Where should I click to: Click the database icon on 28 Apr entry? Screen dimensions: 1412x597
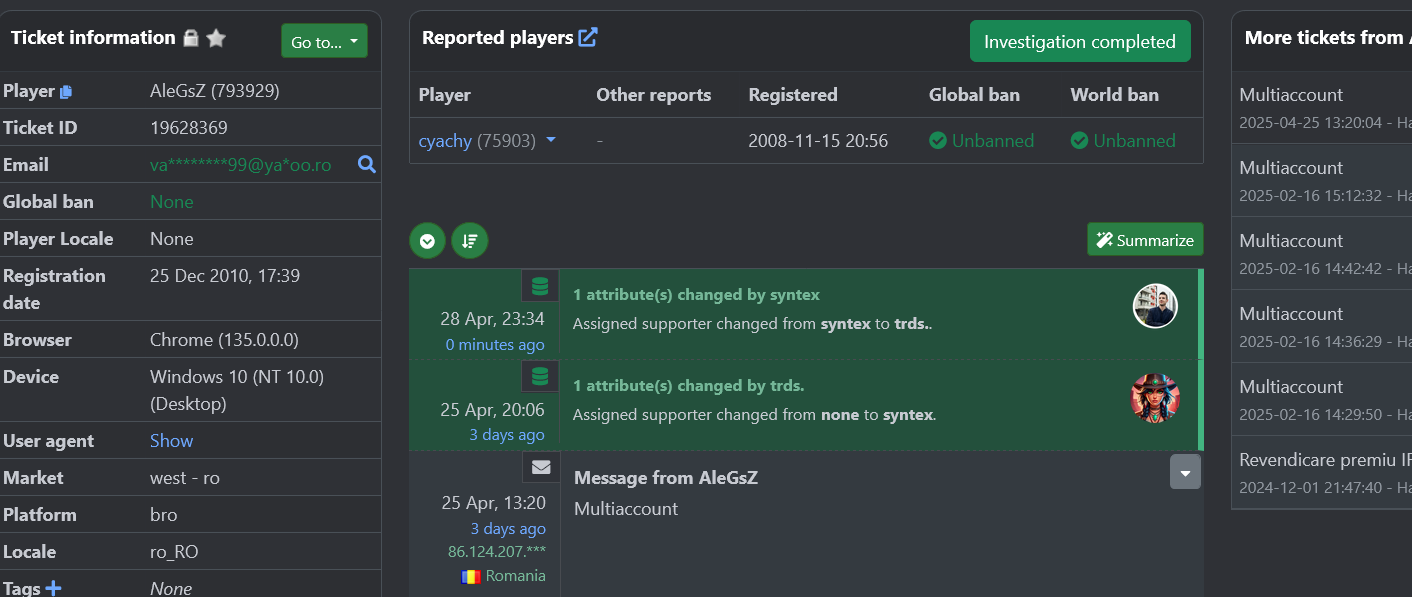(x=540, y=287)
